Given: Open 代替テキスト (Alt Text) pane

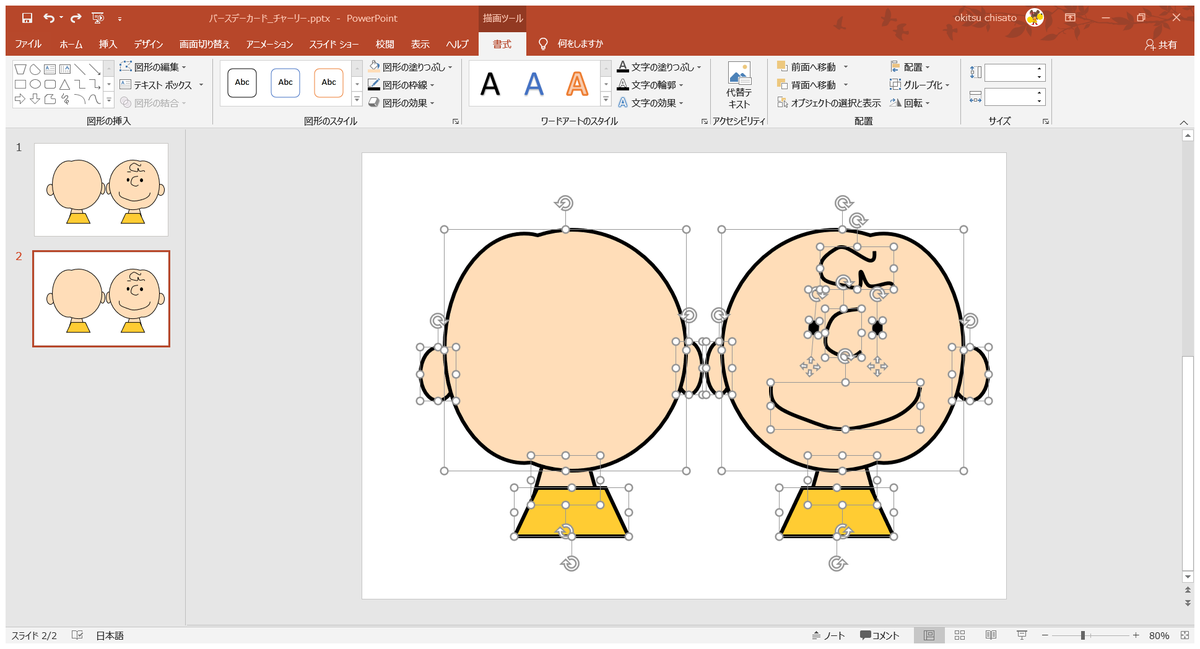Looking at the screenshot, I should (739, 82).
